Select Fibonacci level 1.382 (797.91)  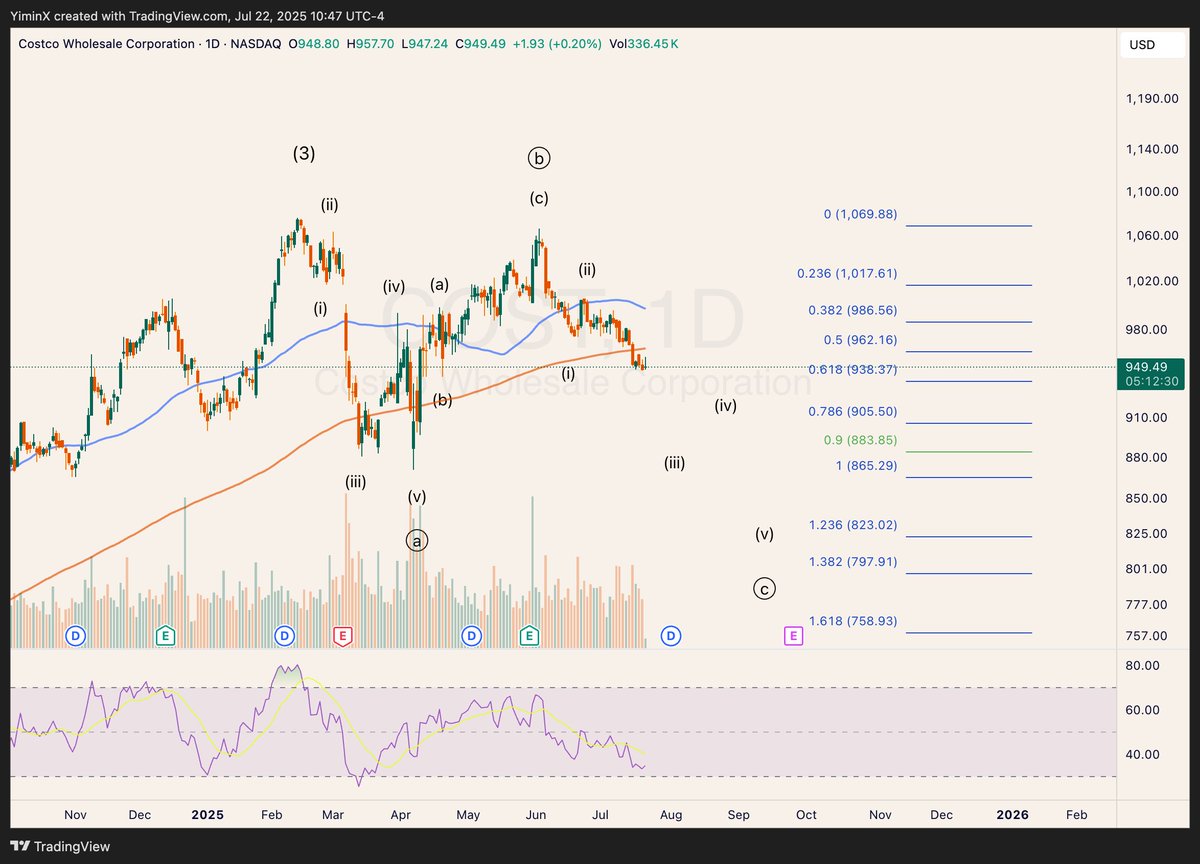pyautogui.click(x=853, y=562)
